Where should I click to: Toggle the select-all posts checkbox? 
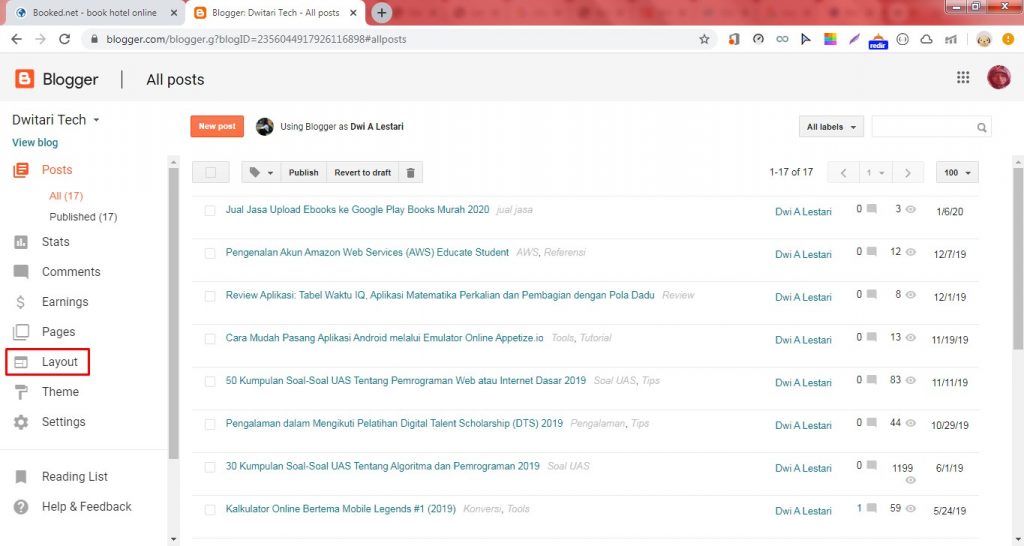tap(210, 172)
